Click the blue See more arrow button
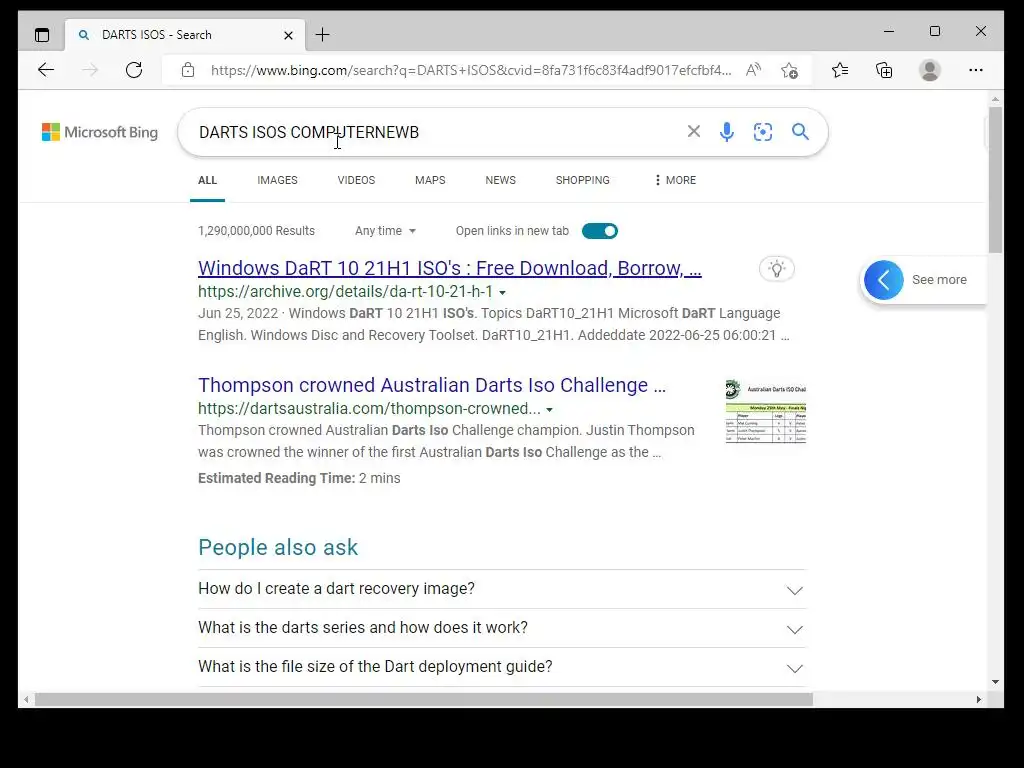The width and height of the screenshot is (1024, 768). [x=884, y=280]
